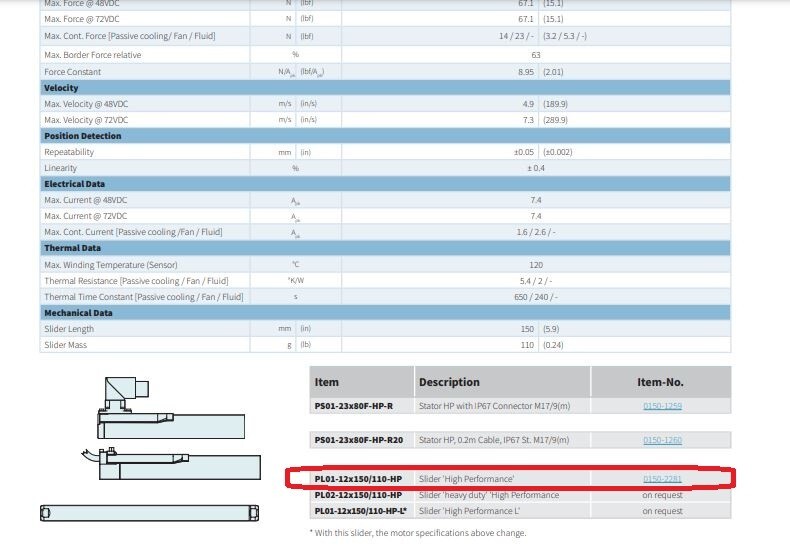Click the Velocity section header
Screen dimensions: 790x555
(x=385, y=88)
